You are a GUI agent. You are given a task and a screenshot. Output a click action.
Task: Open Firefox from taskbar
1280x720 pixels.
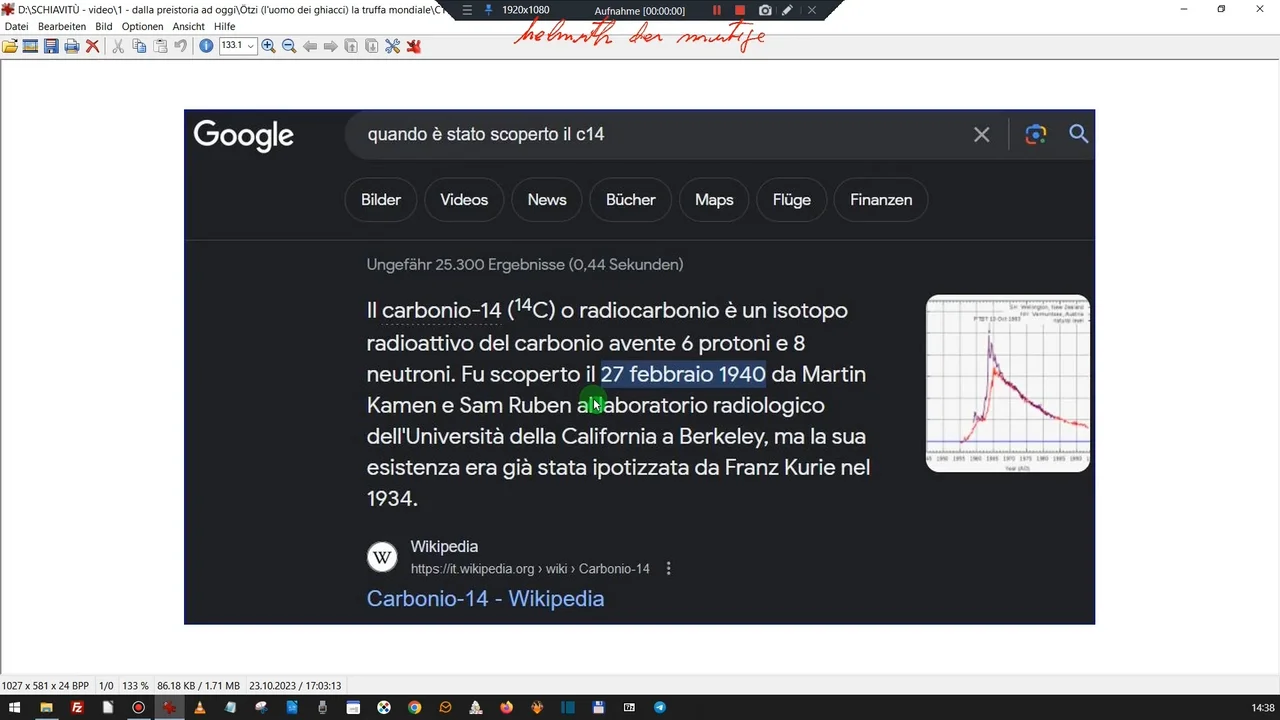(506, 708)
